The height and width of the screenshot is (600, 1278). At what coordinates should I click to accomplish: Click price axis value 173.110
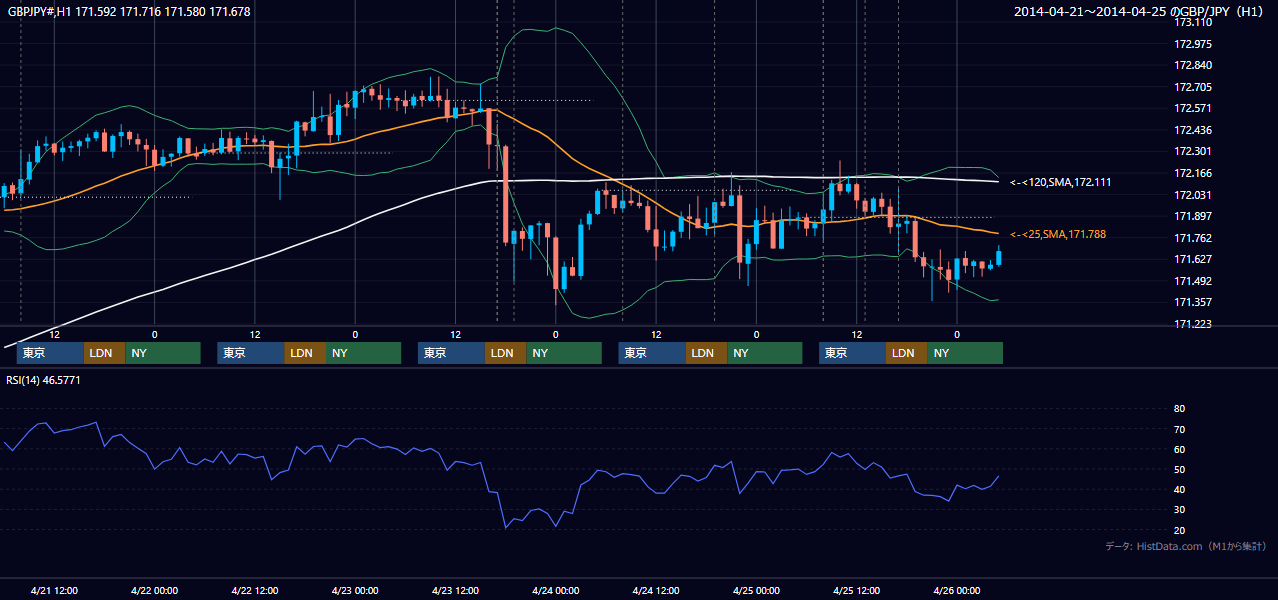(x=1193, y=22)
